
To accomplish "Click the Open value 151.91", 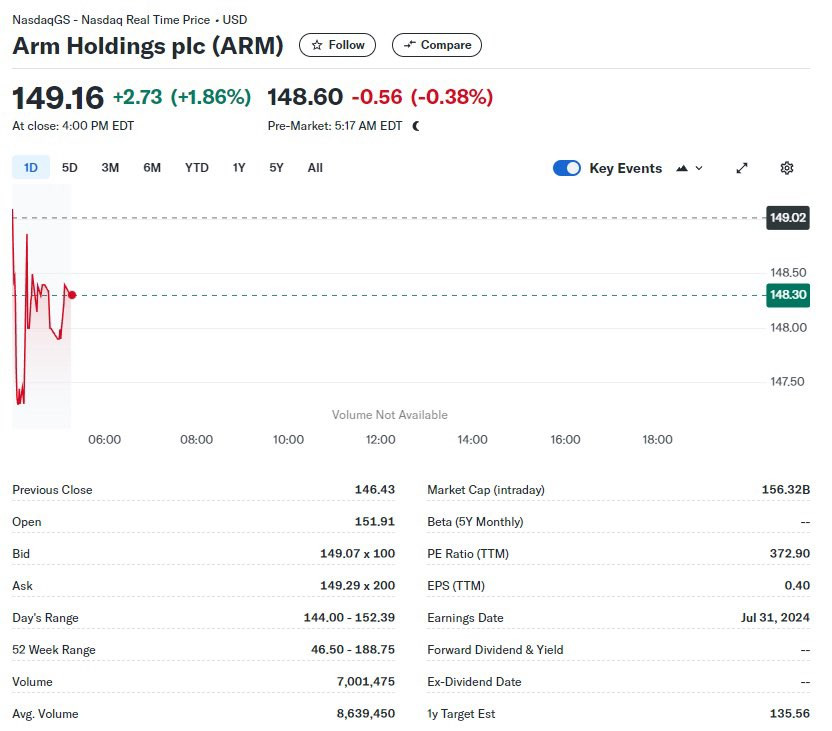I will 375,521.
